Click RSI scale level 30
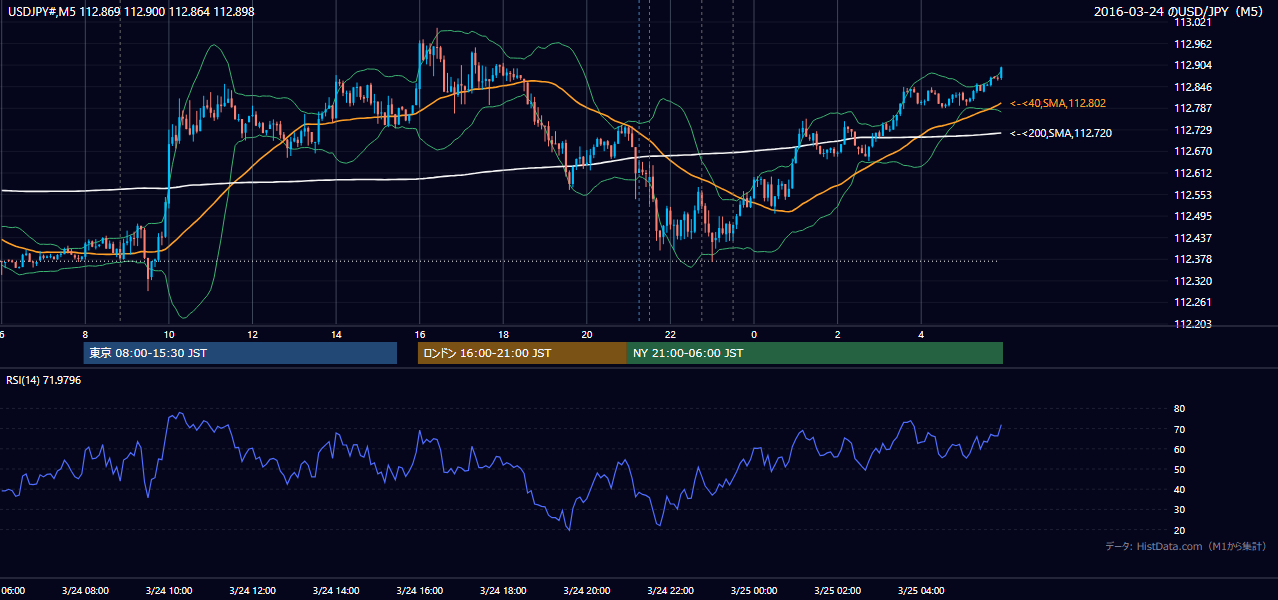Screen dimensions: 1278x600 (x=1179, y=510)
